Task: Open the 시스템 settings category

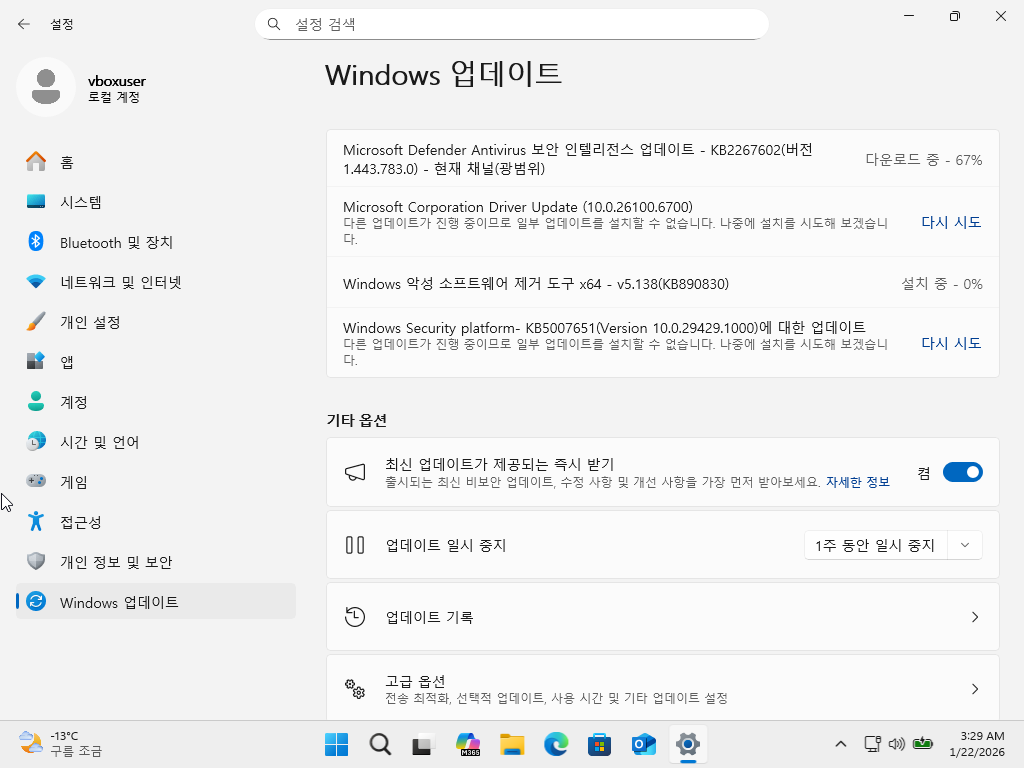Action: (x=156, y=202)
